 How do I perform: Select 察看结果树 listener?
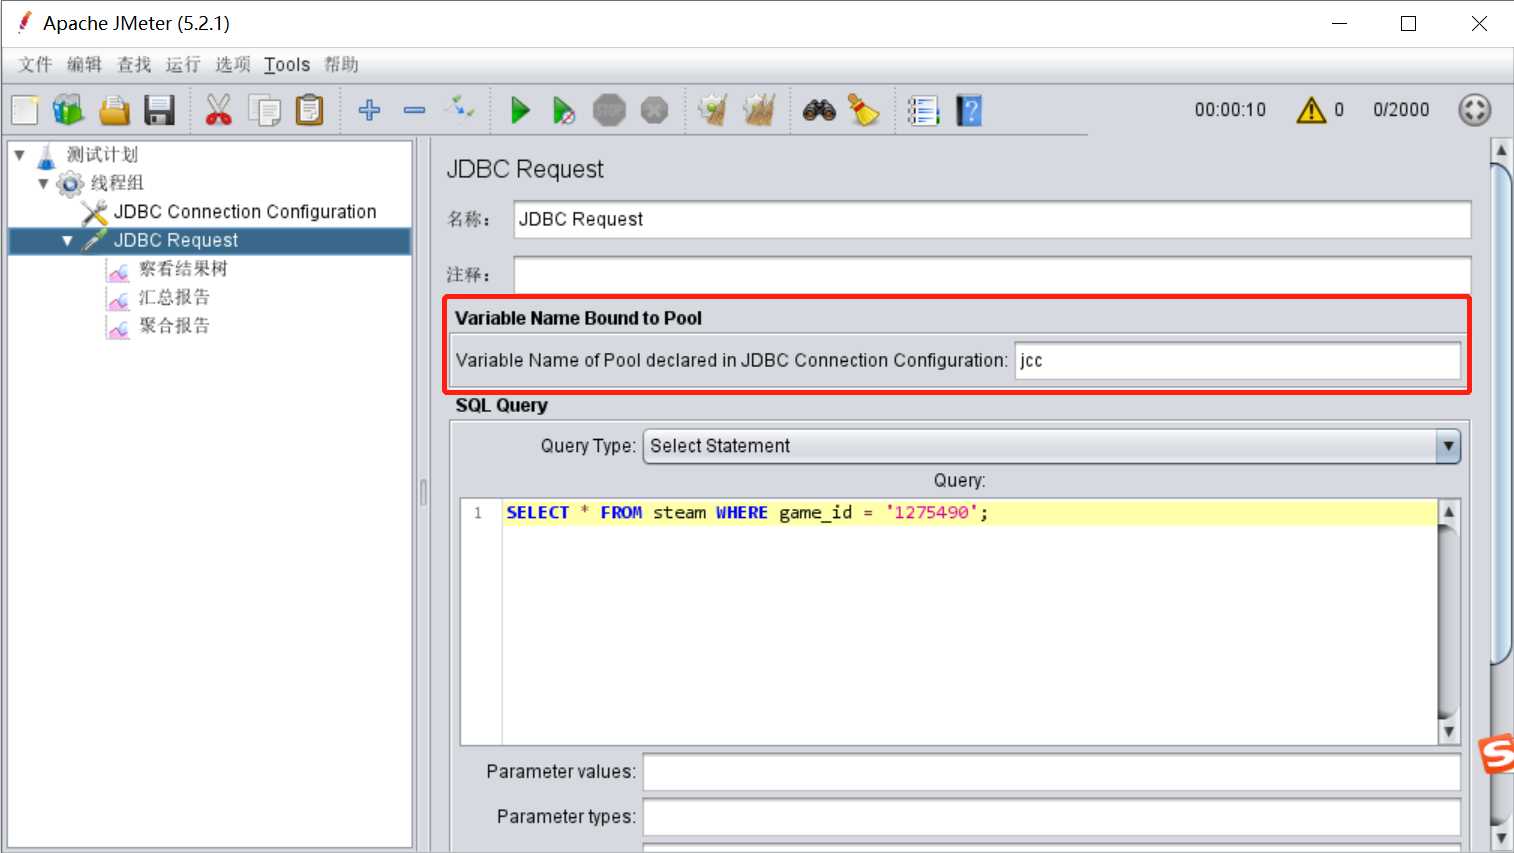(183, 269)
